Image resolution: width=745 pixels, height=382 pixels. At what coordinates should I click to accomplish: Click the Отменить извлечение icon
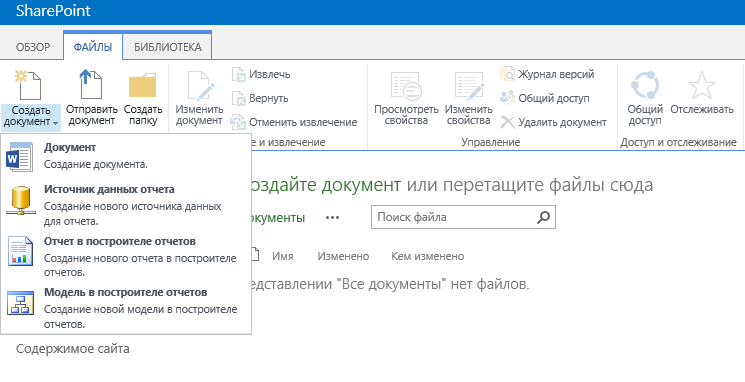point(238,122)
